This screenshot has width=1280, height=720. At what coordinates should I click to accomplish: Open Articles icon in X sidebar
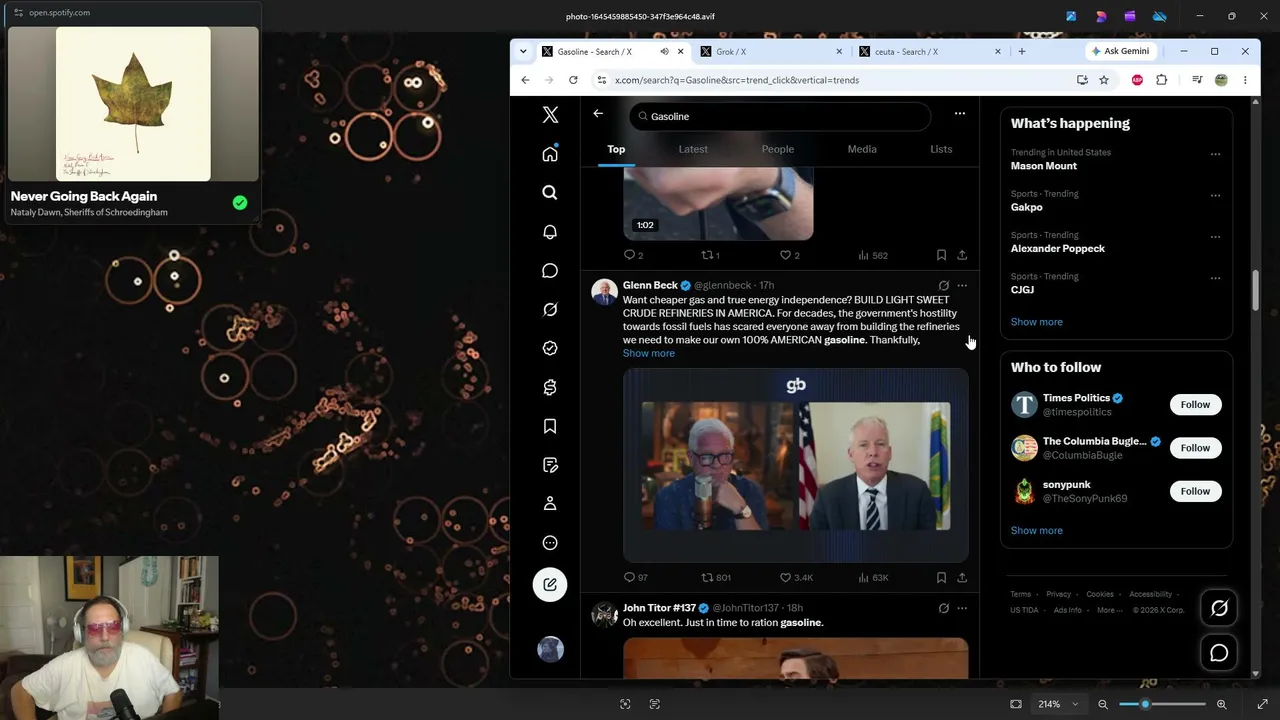550,465
